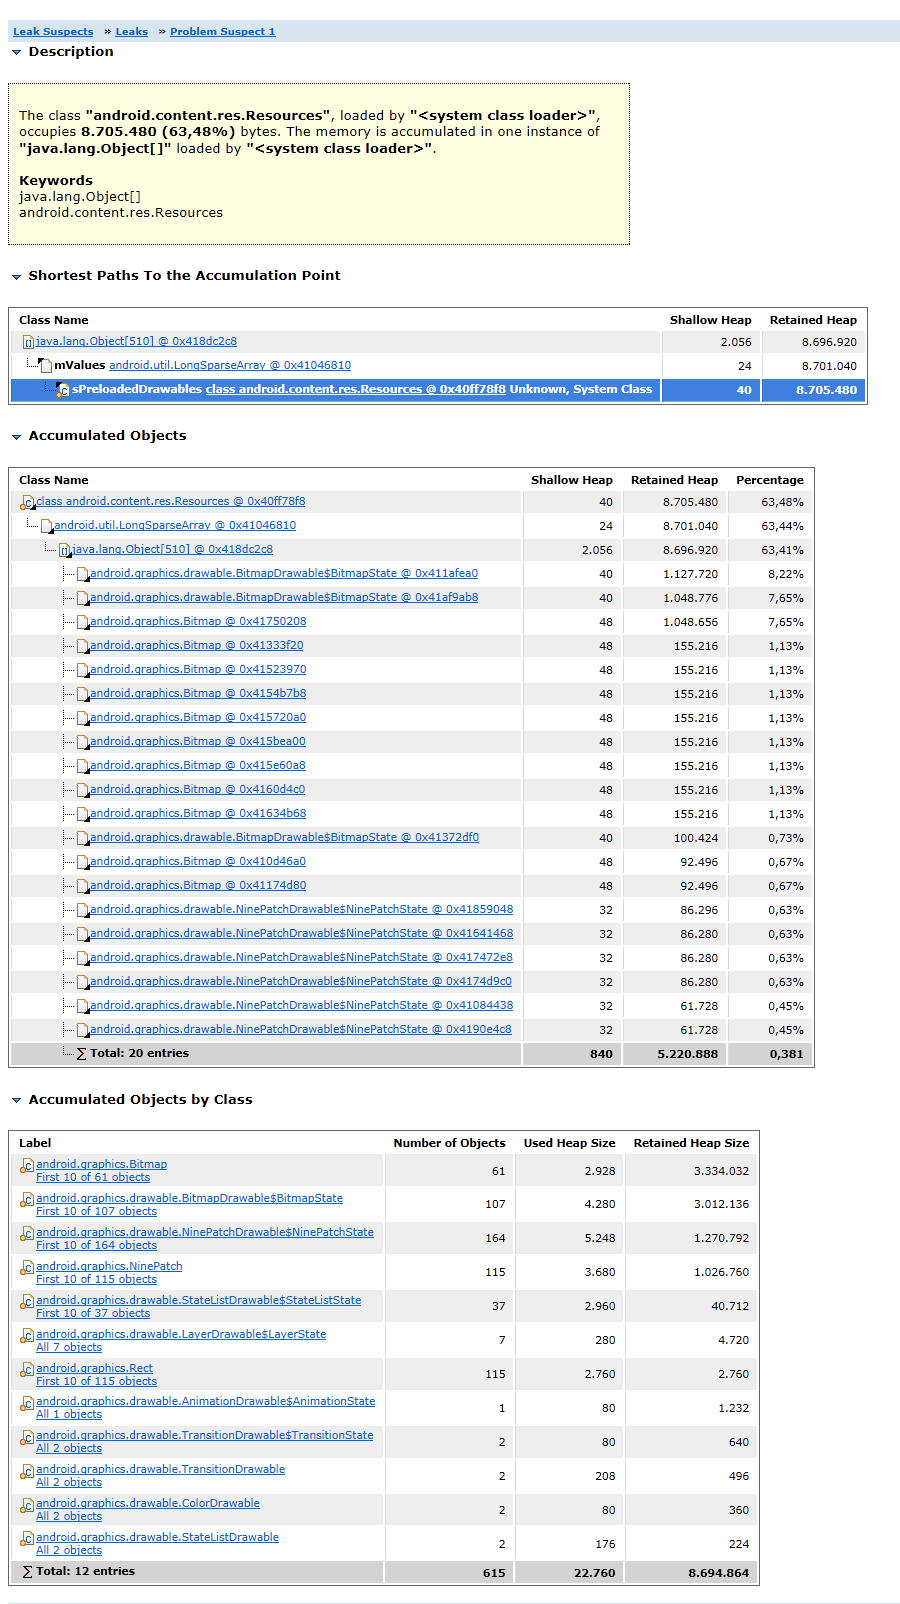
Task: Open NinePatchState @ 0x4190e4c8 link
Action: (x=300, y=1029)
